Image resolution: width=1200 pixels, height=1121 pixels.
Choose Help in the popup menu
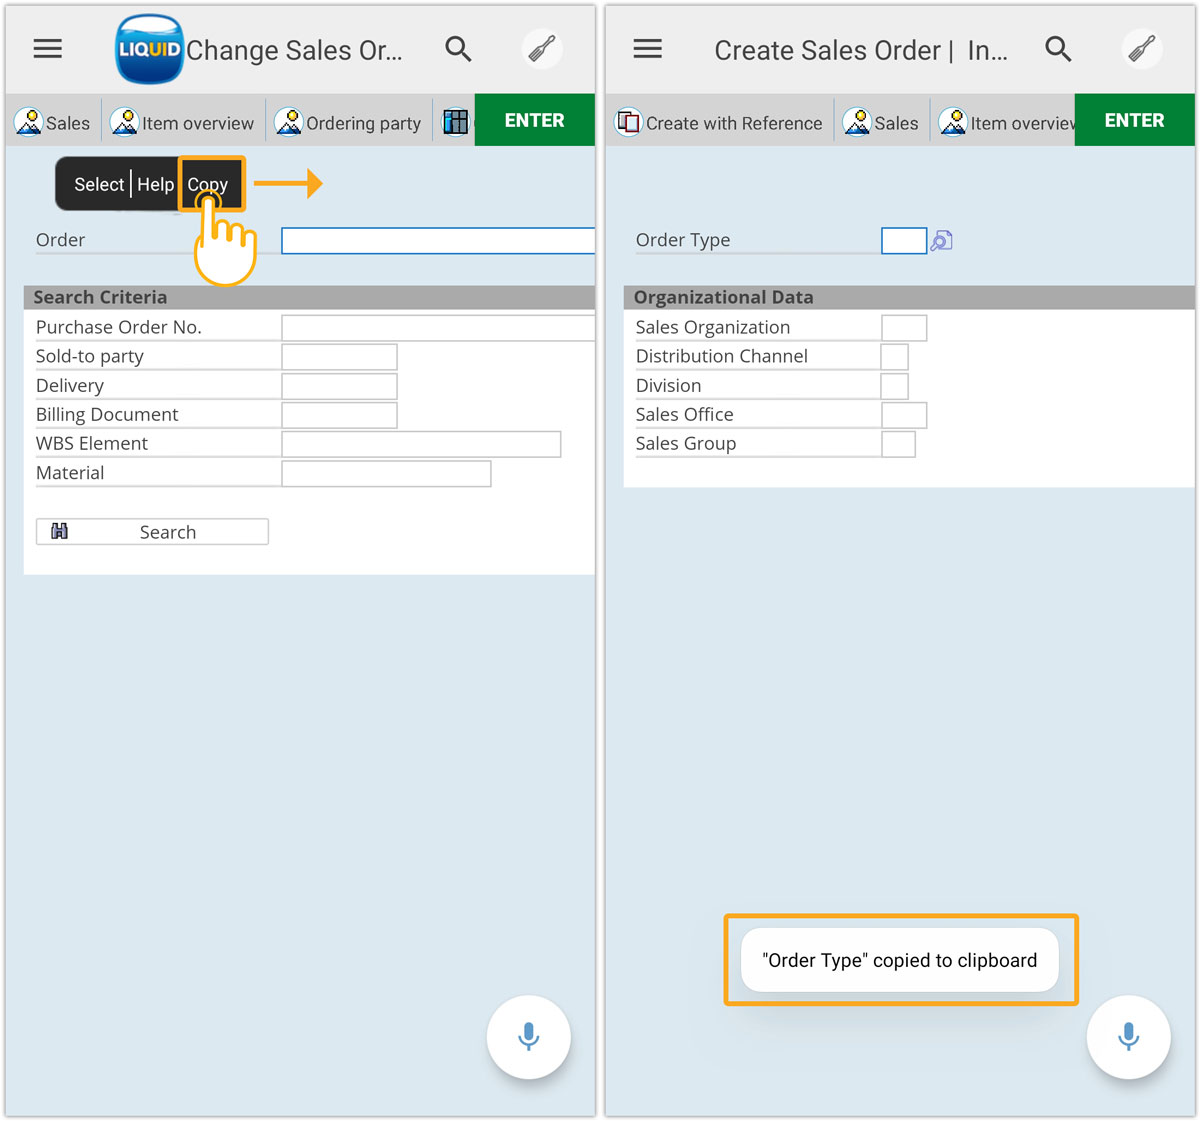pos(155,185)
